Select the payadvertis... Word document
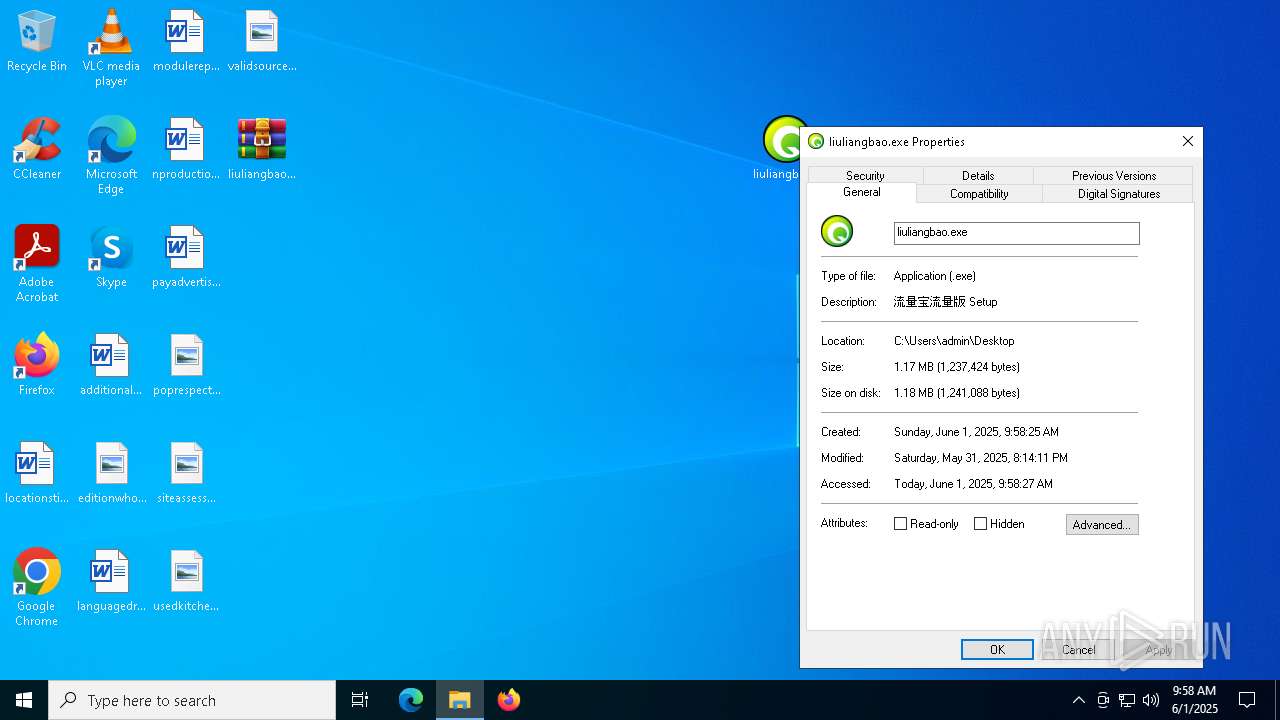This screenshot has width=1280, height=720. [186, 257]
